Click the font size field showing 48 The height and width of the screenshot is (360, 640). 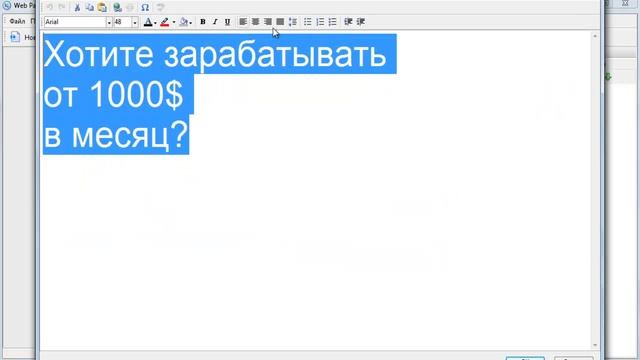122,22
